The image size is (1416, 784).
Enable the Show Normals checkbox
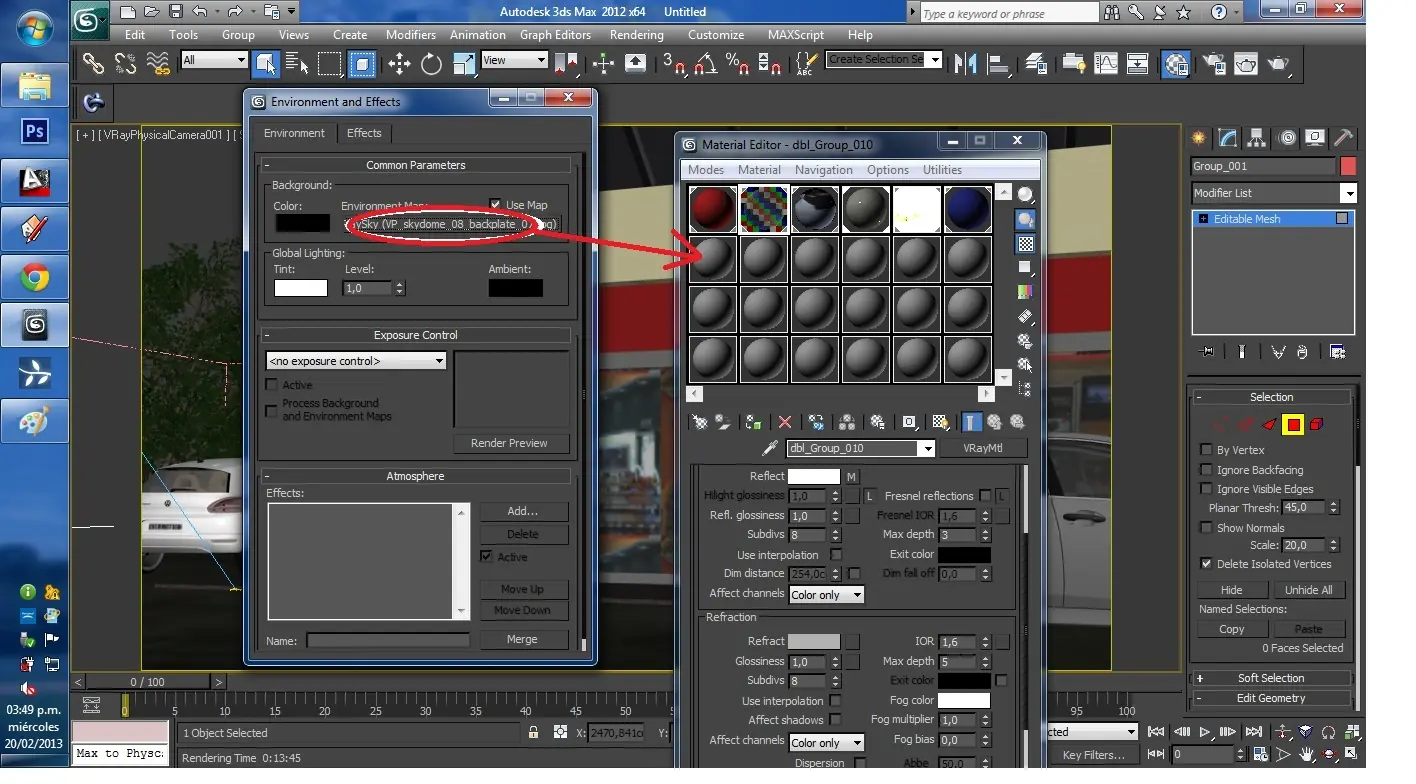1206,527
